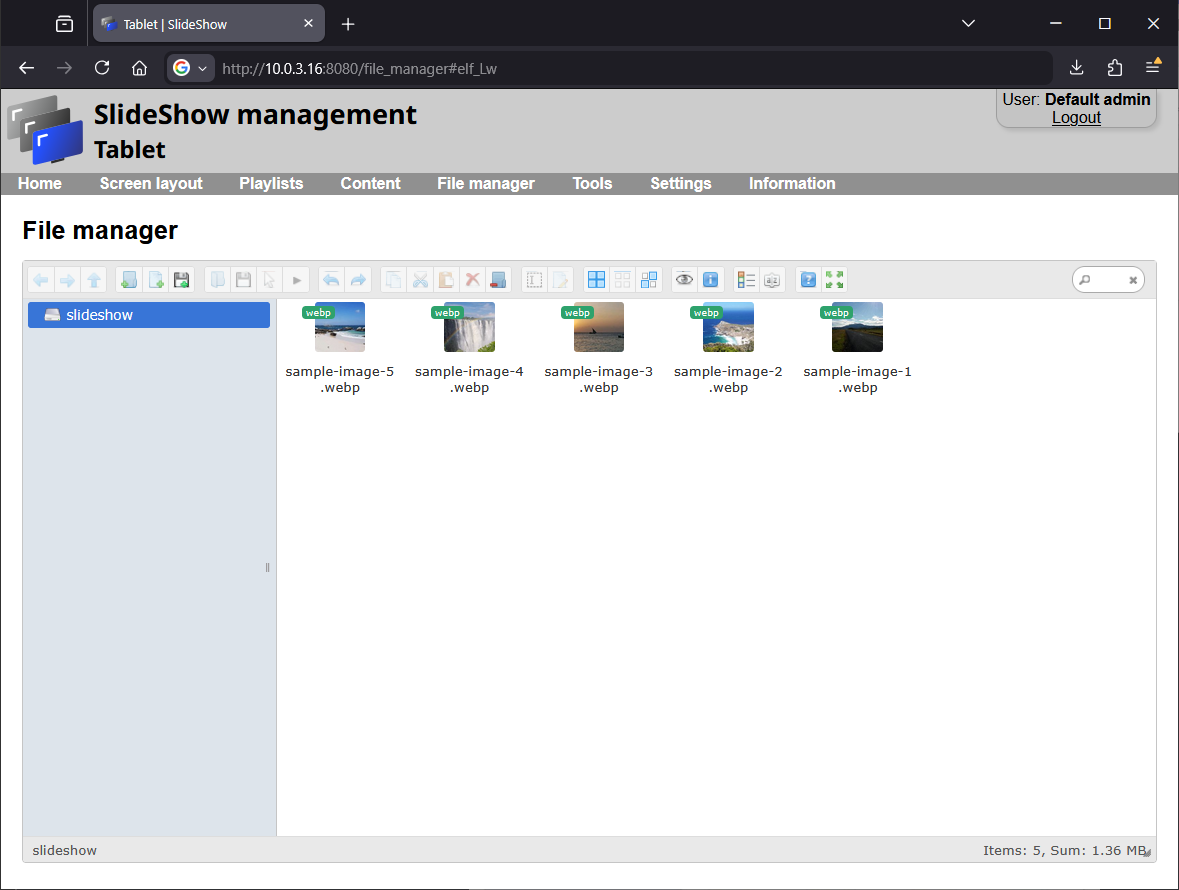The image size is (1179, 890).
Task: Open the sort options dropdown
Action: [772, 280]
